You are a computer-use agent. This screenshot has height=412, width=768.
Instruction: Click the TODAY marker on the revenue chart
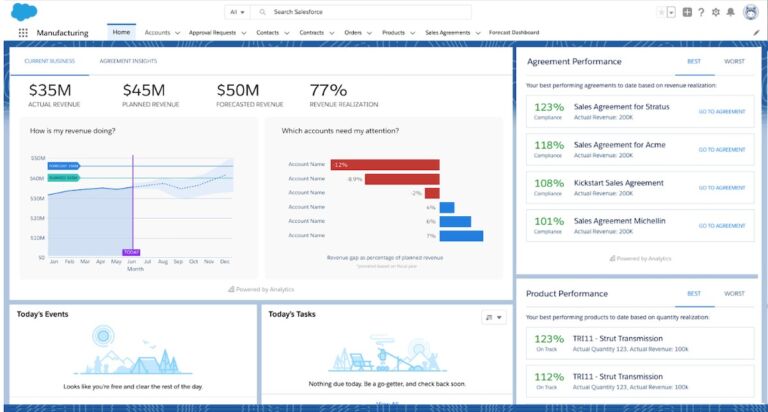click(x=131, y=252)
